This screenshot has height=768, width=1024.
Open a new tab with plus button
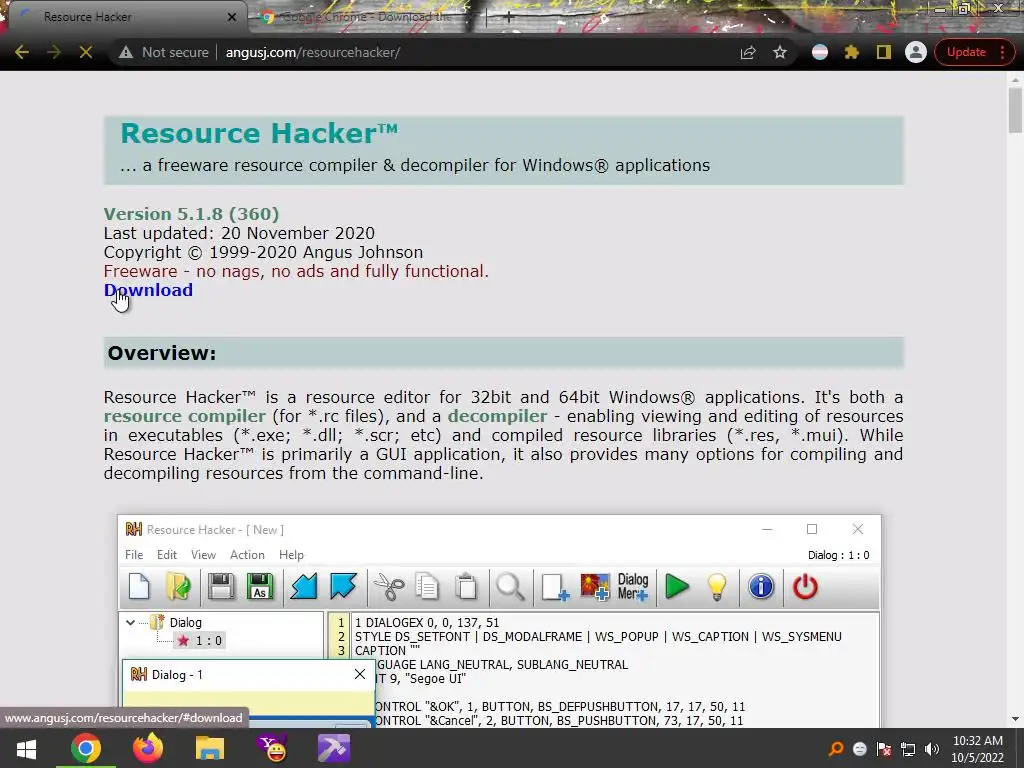(509, 18)
